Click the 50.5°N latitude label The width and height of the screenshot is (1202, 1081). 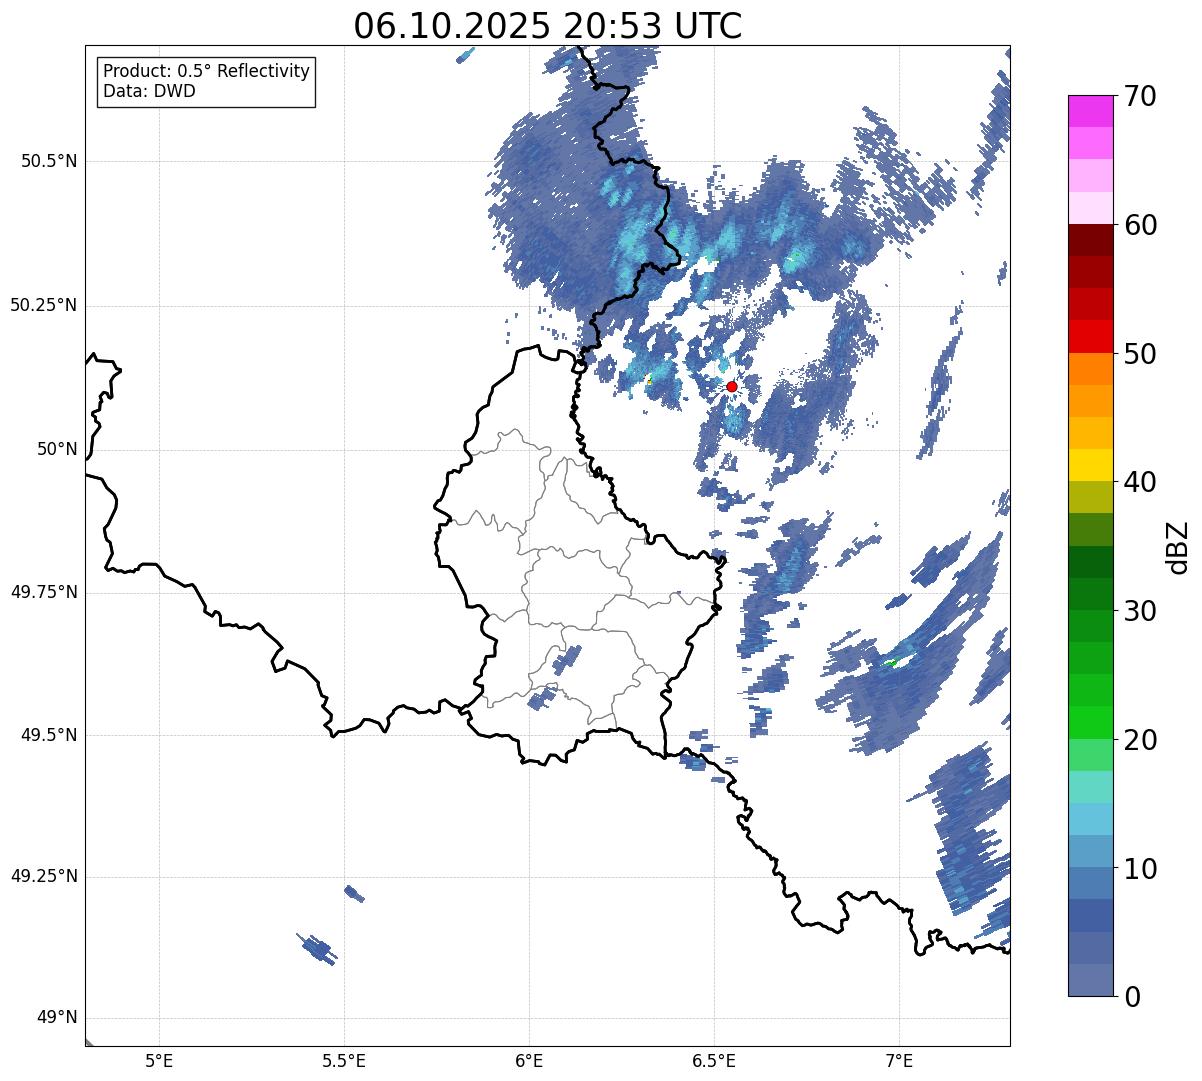(49, 161)
